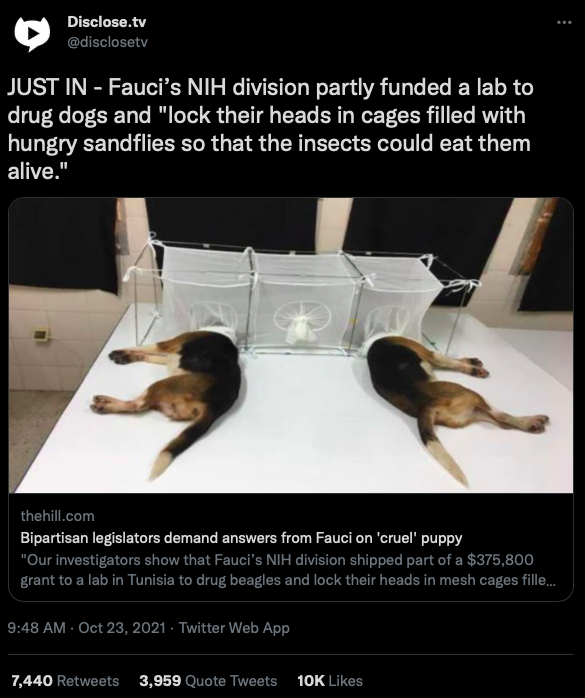
Task: Click the 9:48 AM timestamp
Action: pyautogui.click(x=37, y=628)
